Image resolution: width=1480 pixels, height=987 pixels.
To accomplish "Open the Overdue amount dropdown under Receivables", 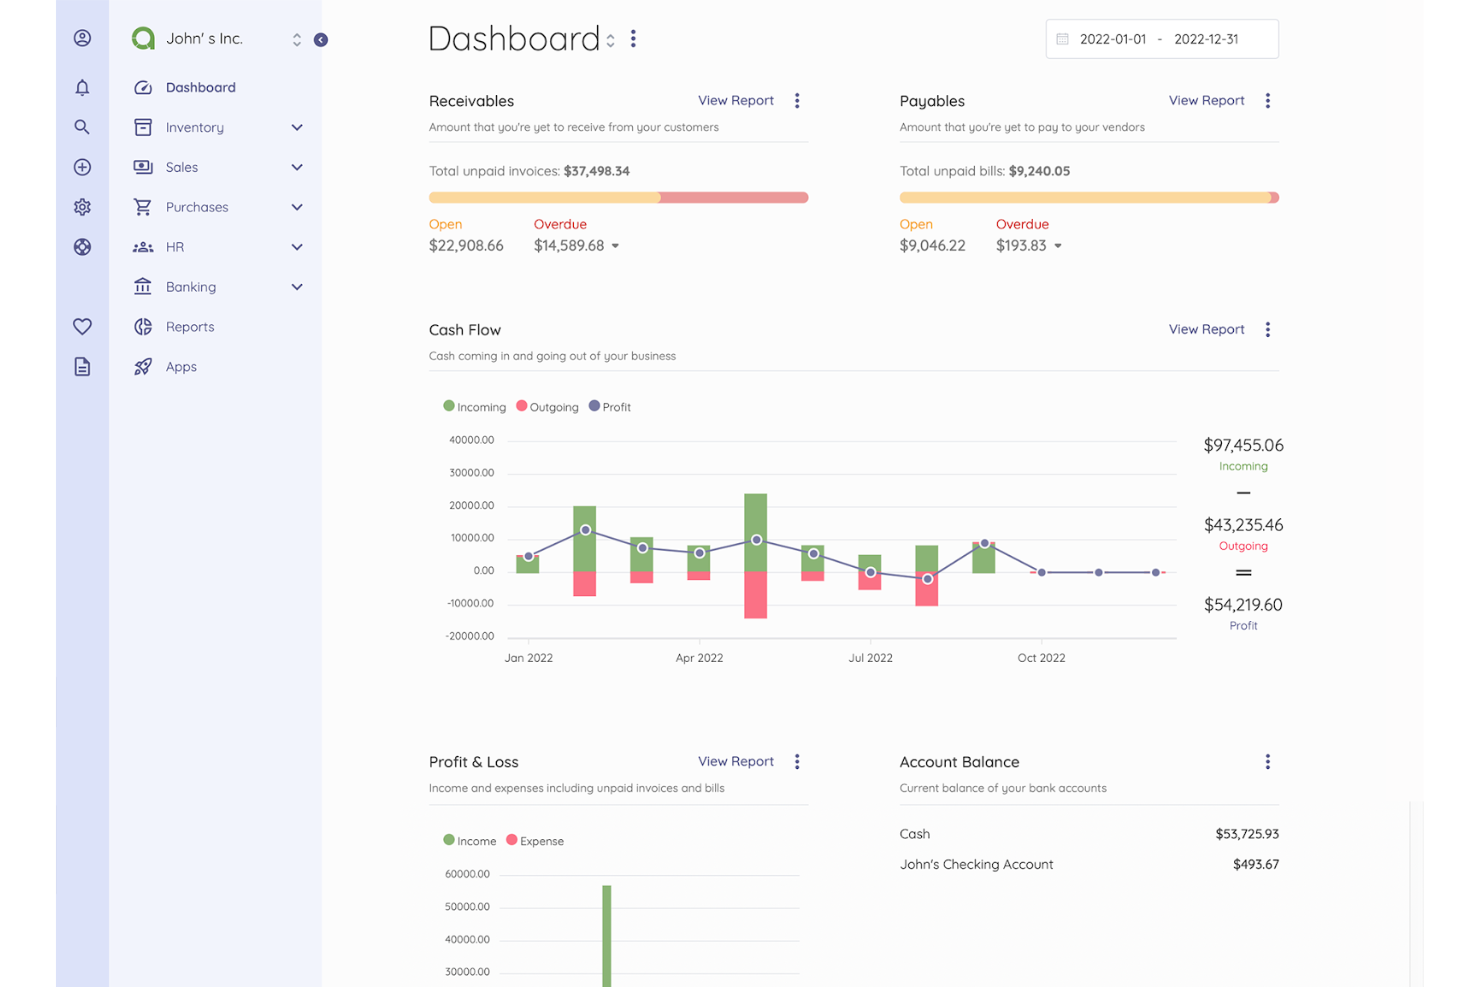I will [x=615, y=245].
